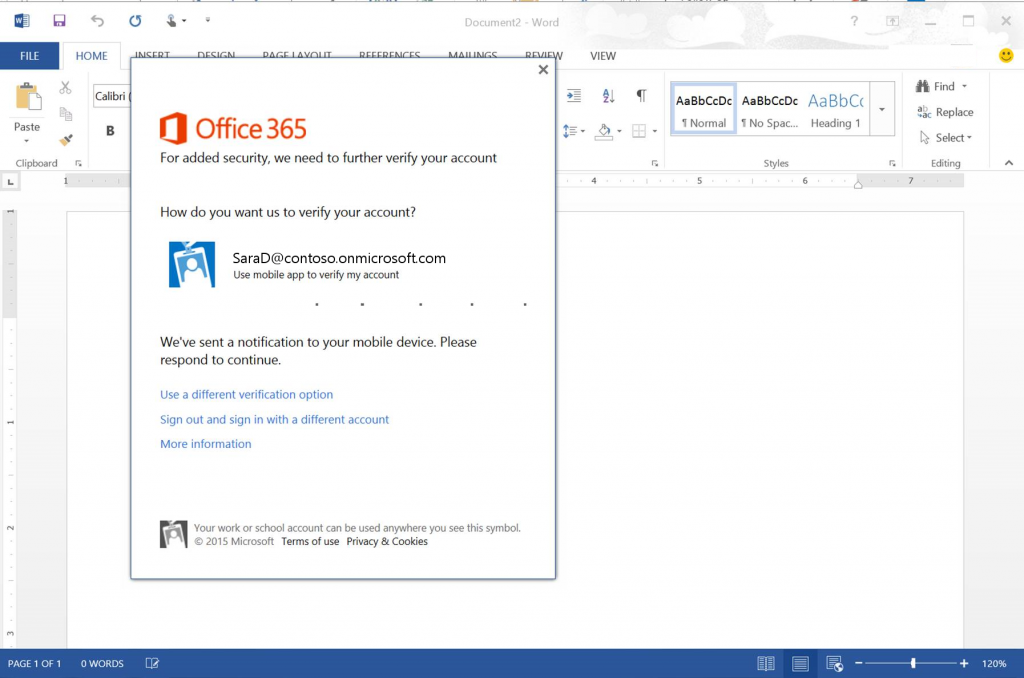Click the 0 WORDS counter in status bar
This screenshot has width=1024, height=678.
coord(101,663)
